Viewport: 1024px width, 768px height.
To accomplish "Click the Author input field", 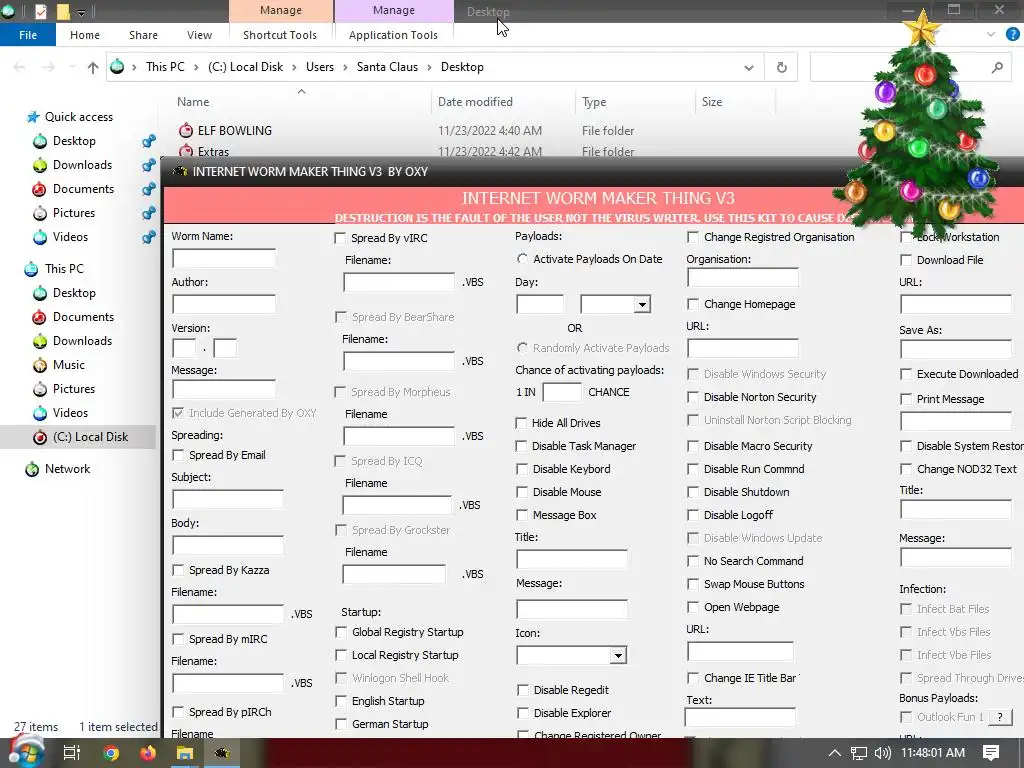I will 224,304.
